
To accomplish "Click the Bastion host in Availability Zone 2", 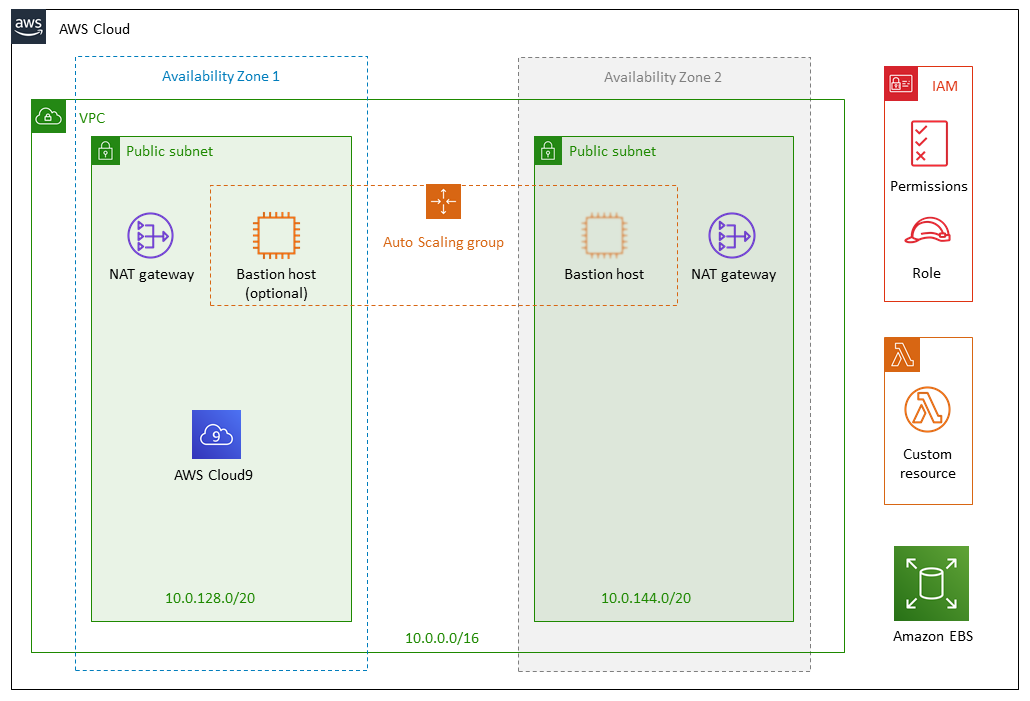I will click(604, 236).
